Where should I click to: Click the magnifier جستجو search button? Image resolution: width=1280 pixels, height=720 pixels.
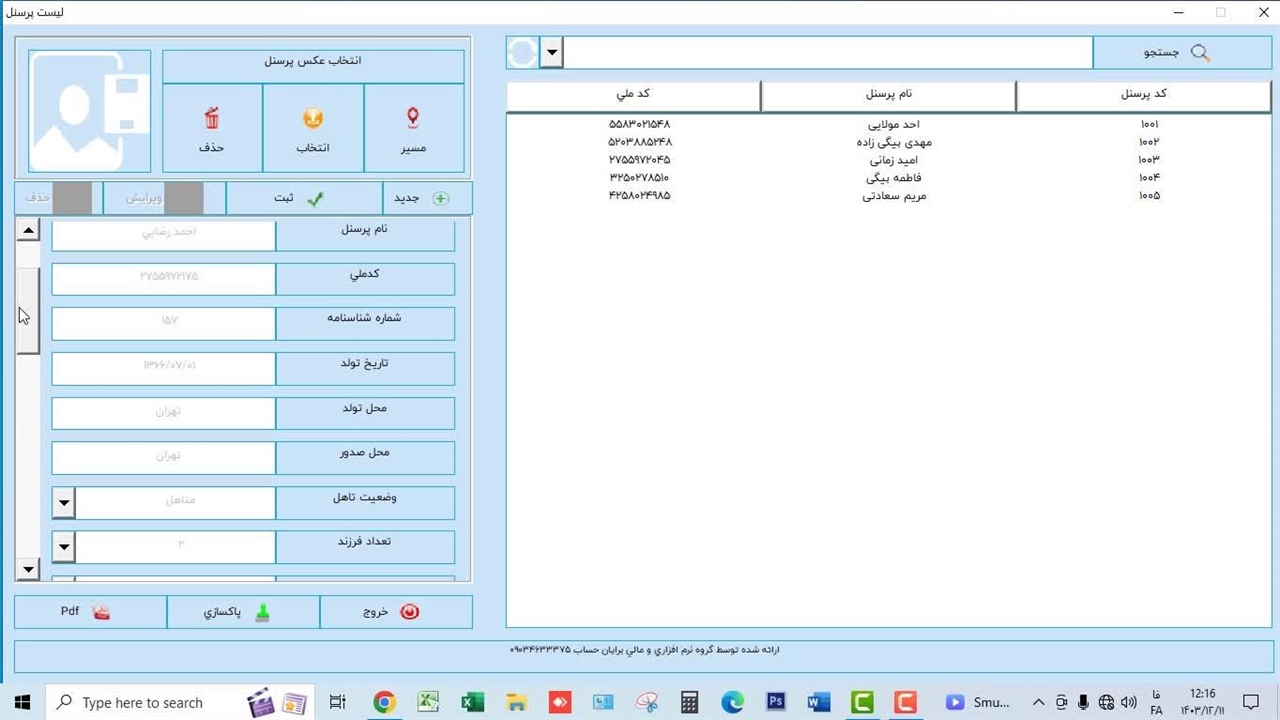click(1180, 53)
